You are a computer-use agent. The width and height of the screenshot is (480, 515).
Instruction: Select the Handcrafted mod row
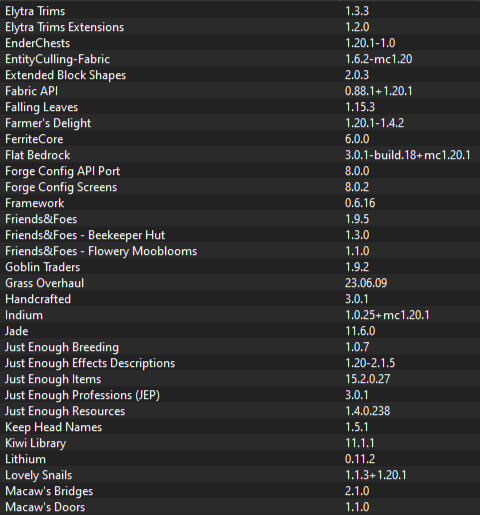coord(240,299)
